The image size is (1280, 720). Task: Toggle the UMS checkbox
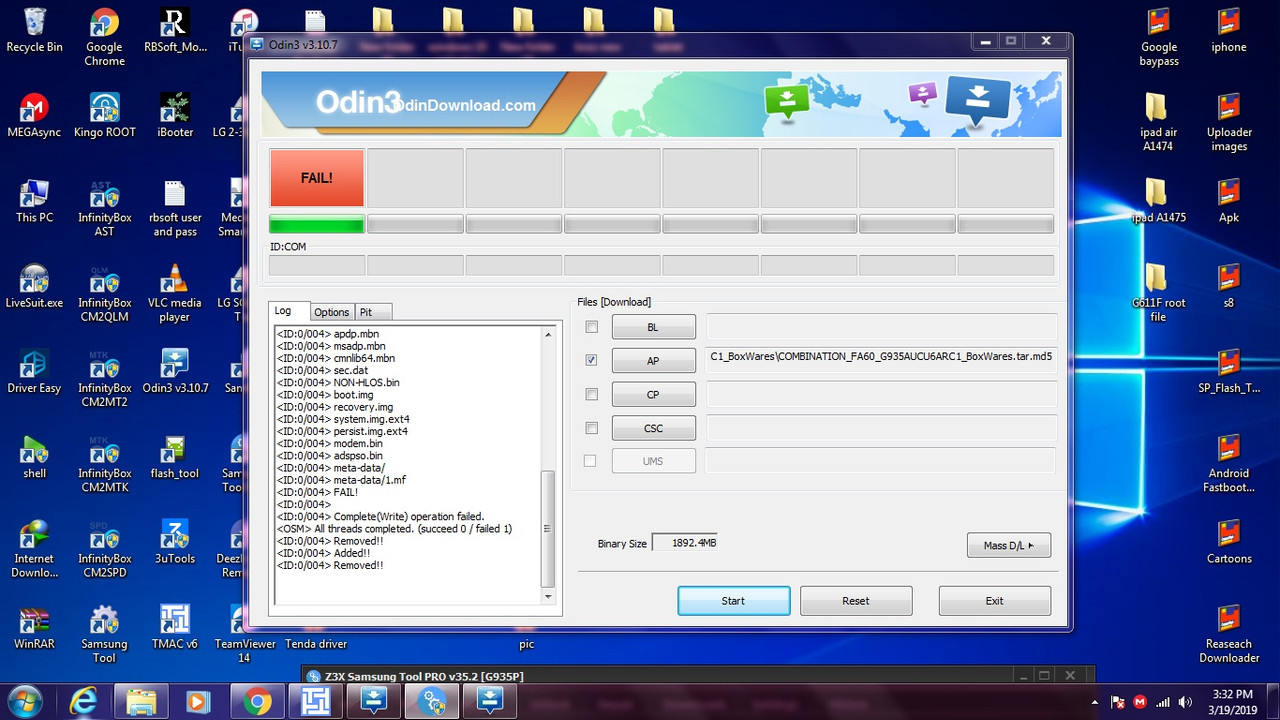[x=589, y=461]
